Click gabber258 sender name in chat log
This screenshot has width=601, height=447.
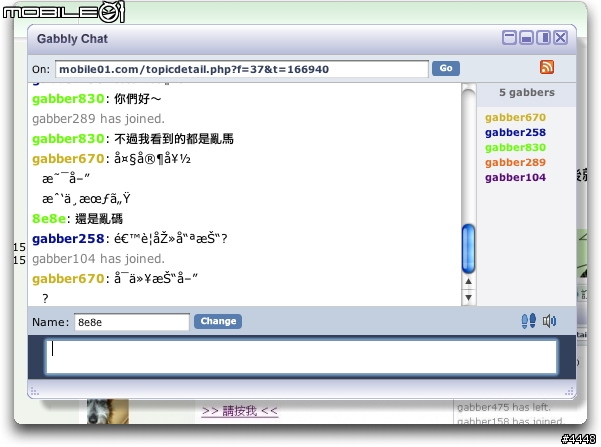pyautogui.click(x=68, y=239)
